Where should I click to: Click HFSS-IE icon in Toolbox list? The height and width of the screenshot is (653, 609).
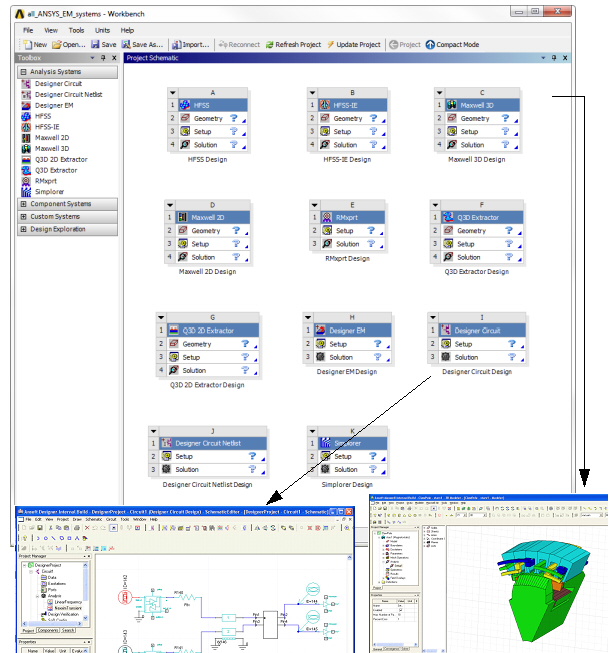coord(26,127)
